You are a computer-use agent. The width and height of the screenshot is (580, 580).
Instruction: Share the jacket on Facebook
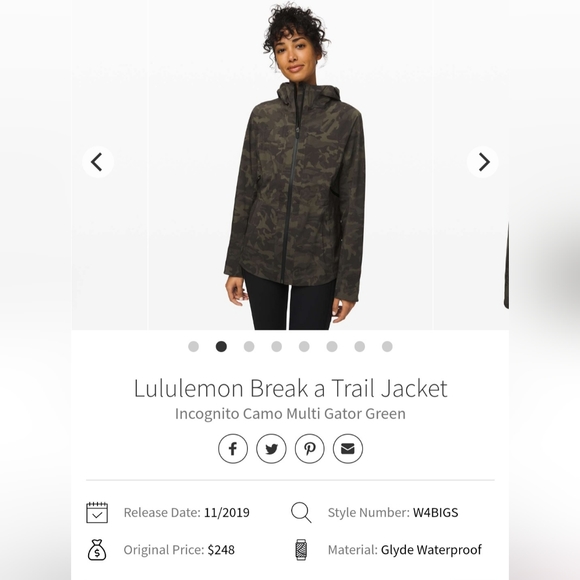coord(233,449)
